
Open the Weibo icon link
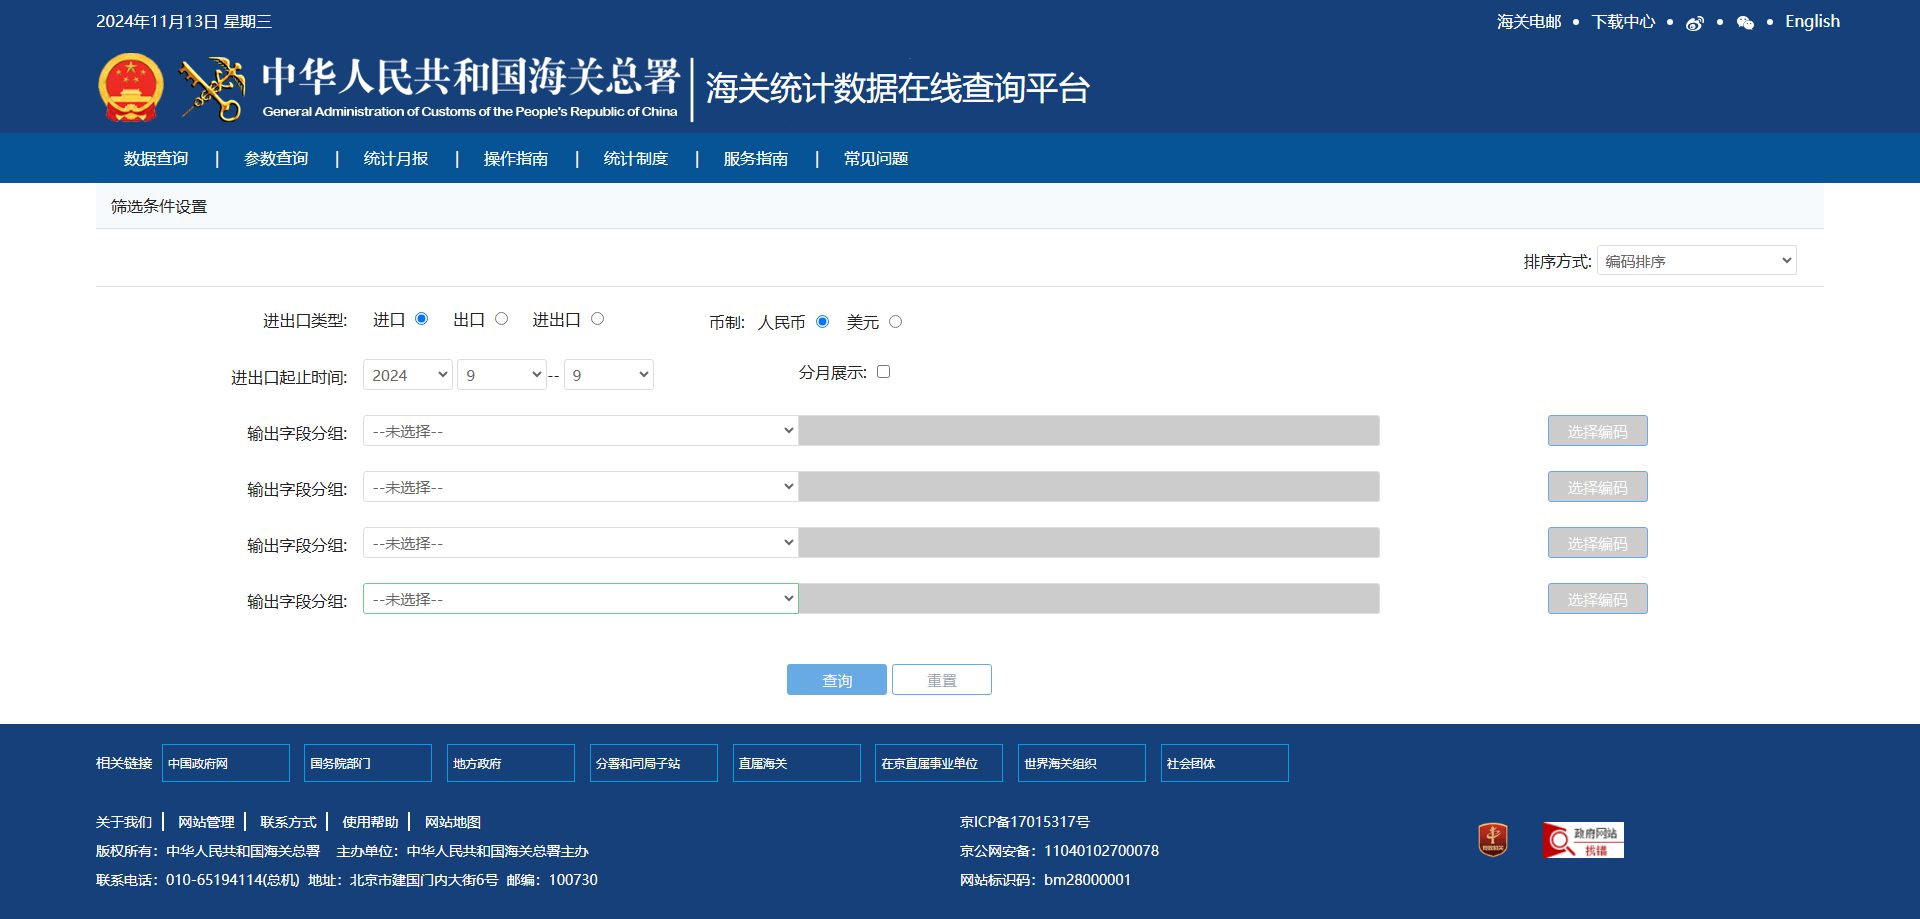[1694, 23]
